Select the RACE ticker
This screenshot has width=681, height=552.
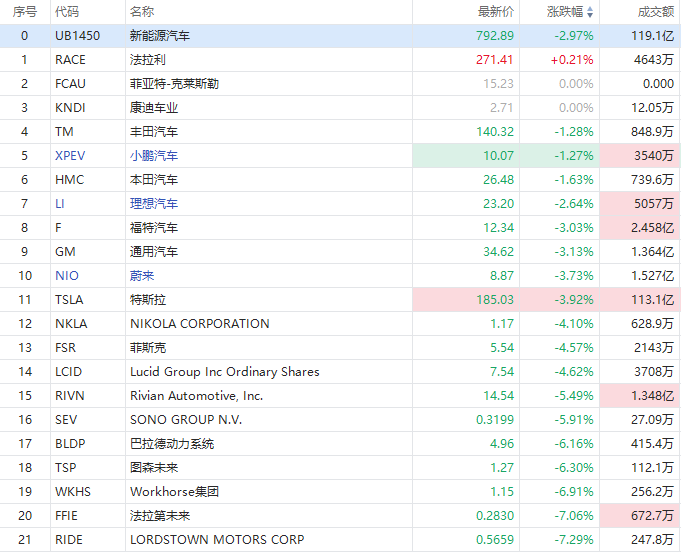(x=70, y=59)
